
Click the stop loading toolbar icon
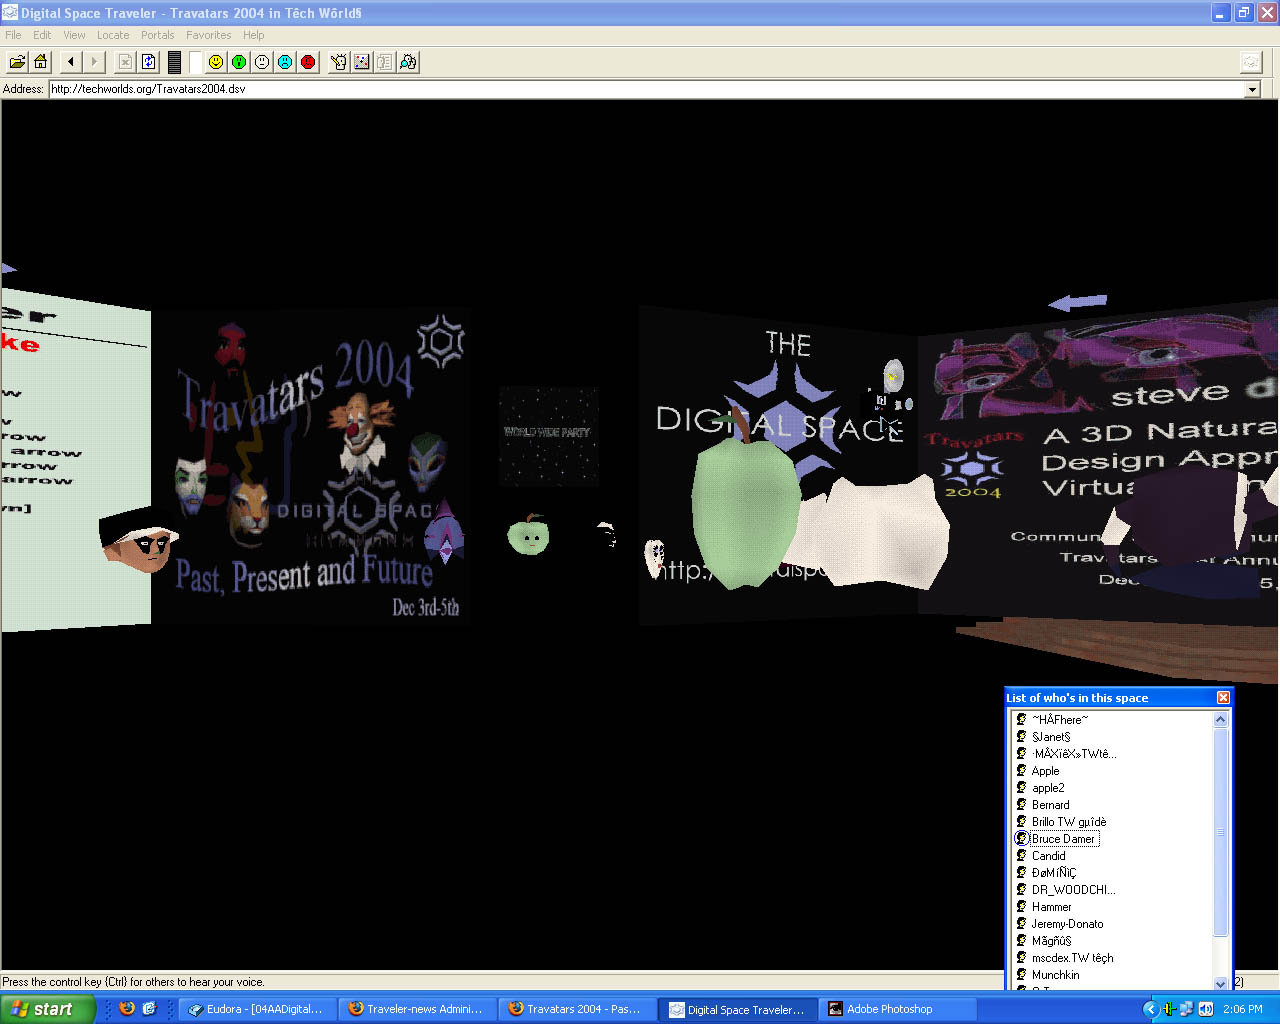coord(125,62)
